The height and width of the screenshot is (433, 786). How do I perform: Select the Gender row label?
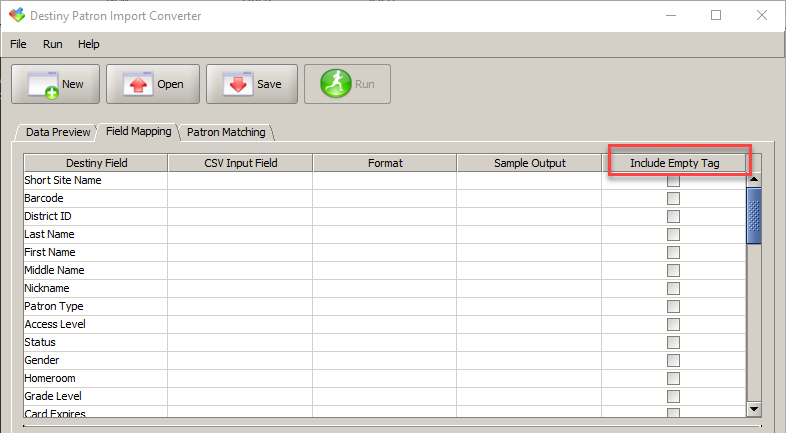pos(42,361)
